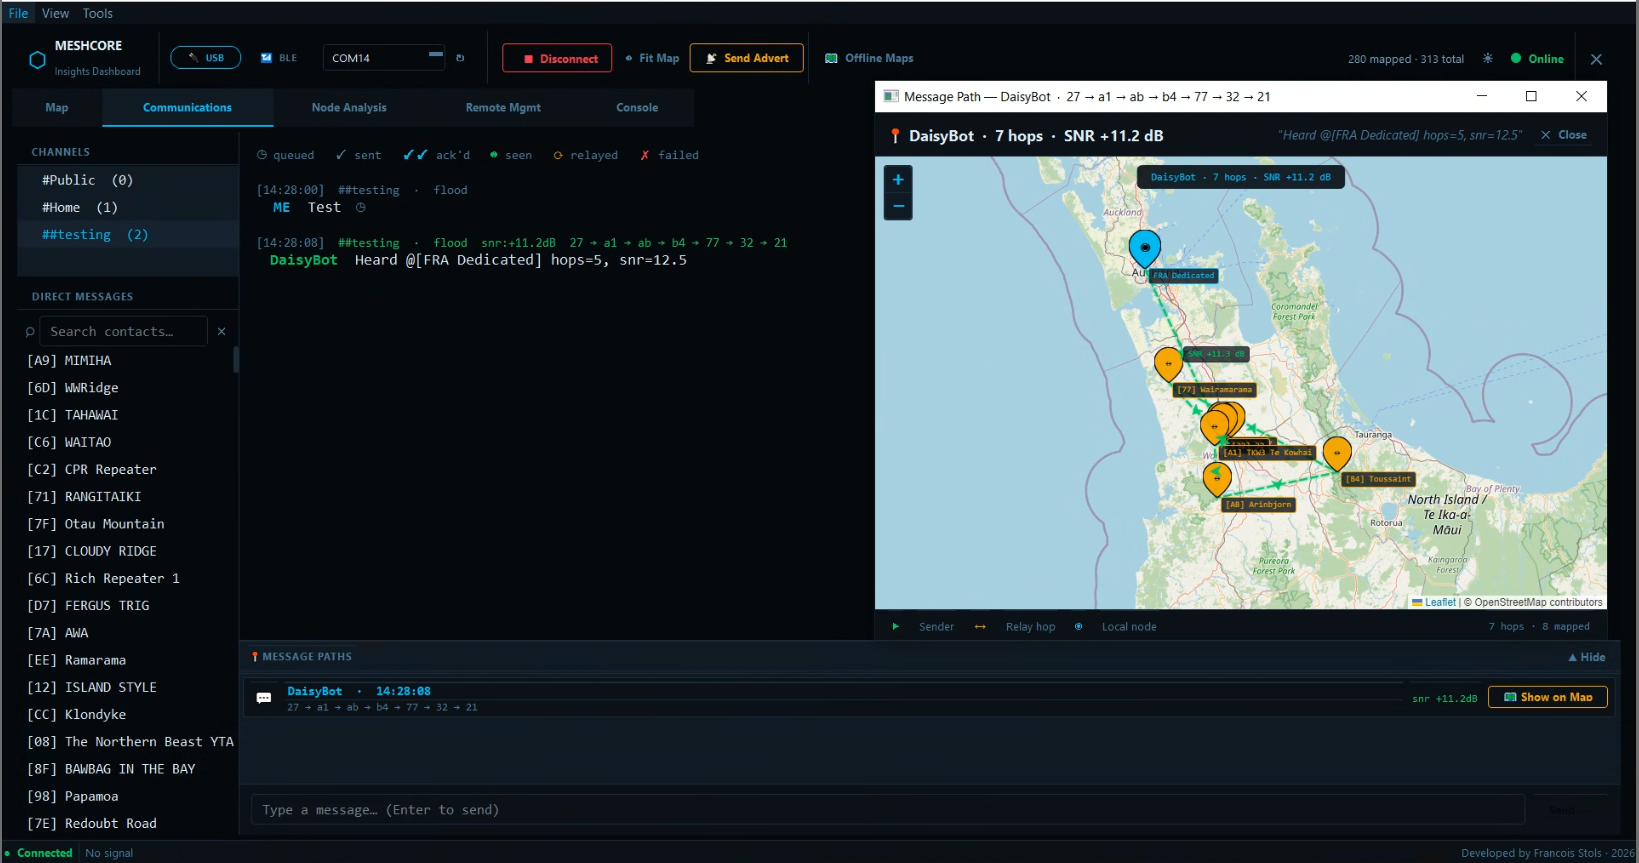The width and height of the screenshot is (1639, 863).
Task: Click the DaisyBot hop path 27 → a1 in chat
Action: coord(593,243)
